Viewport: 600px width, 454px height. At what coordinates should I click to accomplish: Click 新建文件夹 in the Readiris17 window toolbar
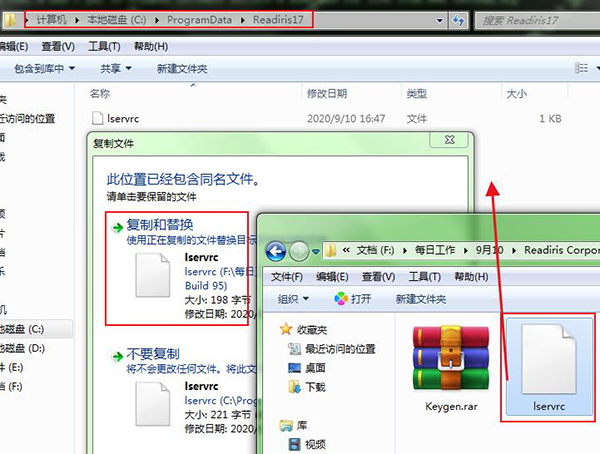click(182, 69)
